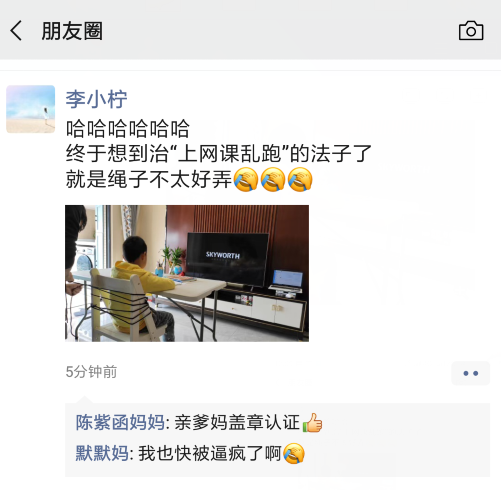Tap the third crying-laughing emoji in post
This screenshot has width=501, height=490.
pyautogui.click(x=300, y=179)
